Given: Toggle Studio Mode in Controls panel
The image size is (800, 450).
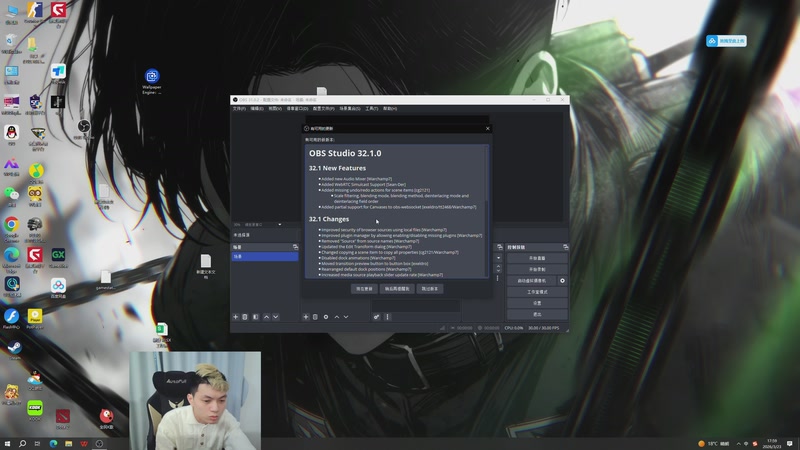Looking at the screenshot, I should [537, 292].
